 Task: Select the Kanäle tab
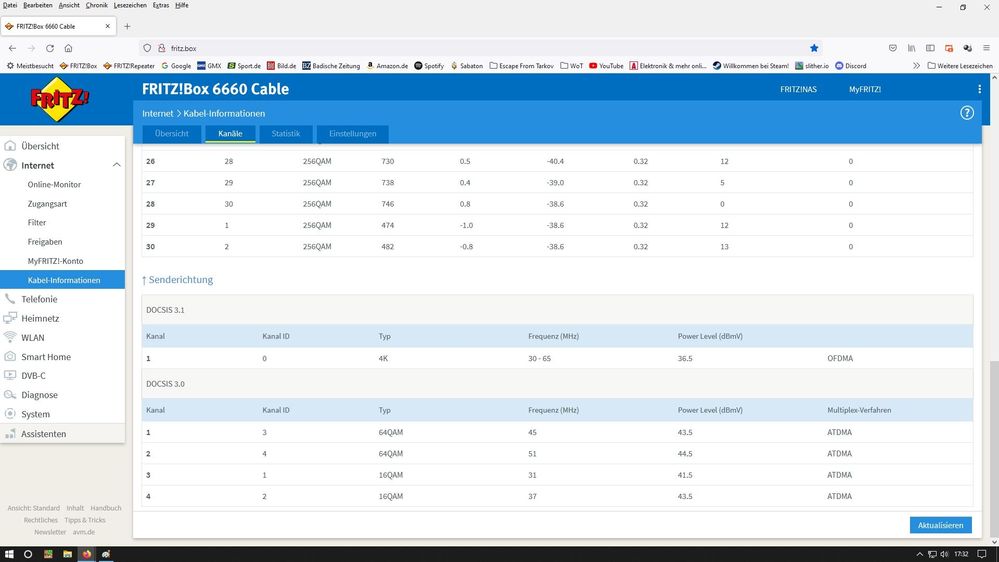point(230,134)
